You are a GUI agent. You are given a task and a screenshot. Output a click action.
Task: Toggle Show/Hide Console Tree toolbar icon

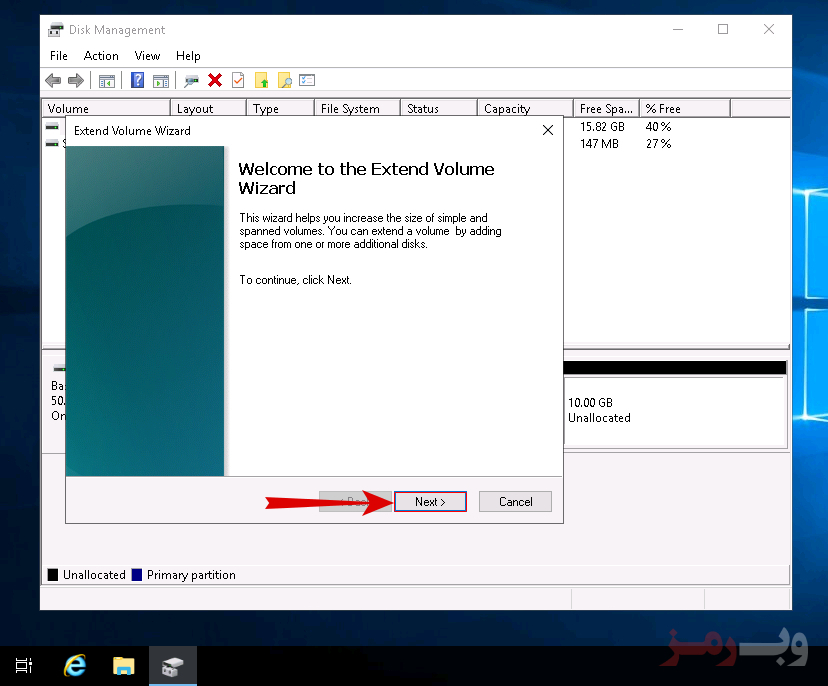tap(107, 81)
